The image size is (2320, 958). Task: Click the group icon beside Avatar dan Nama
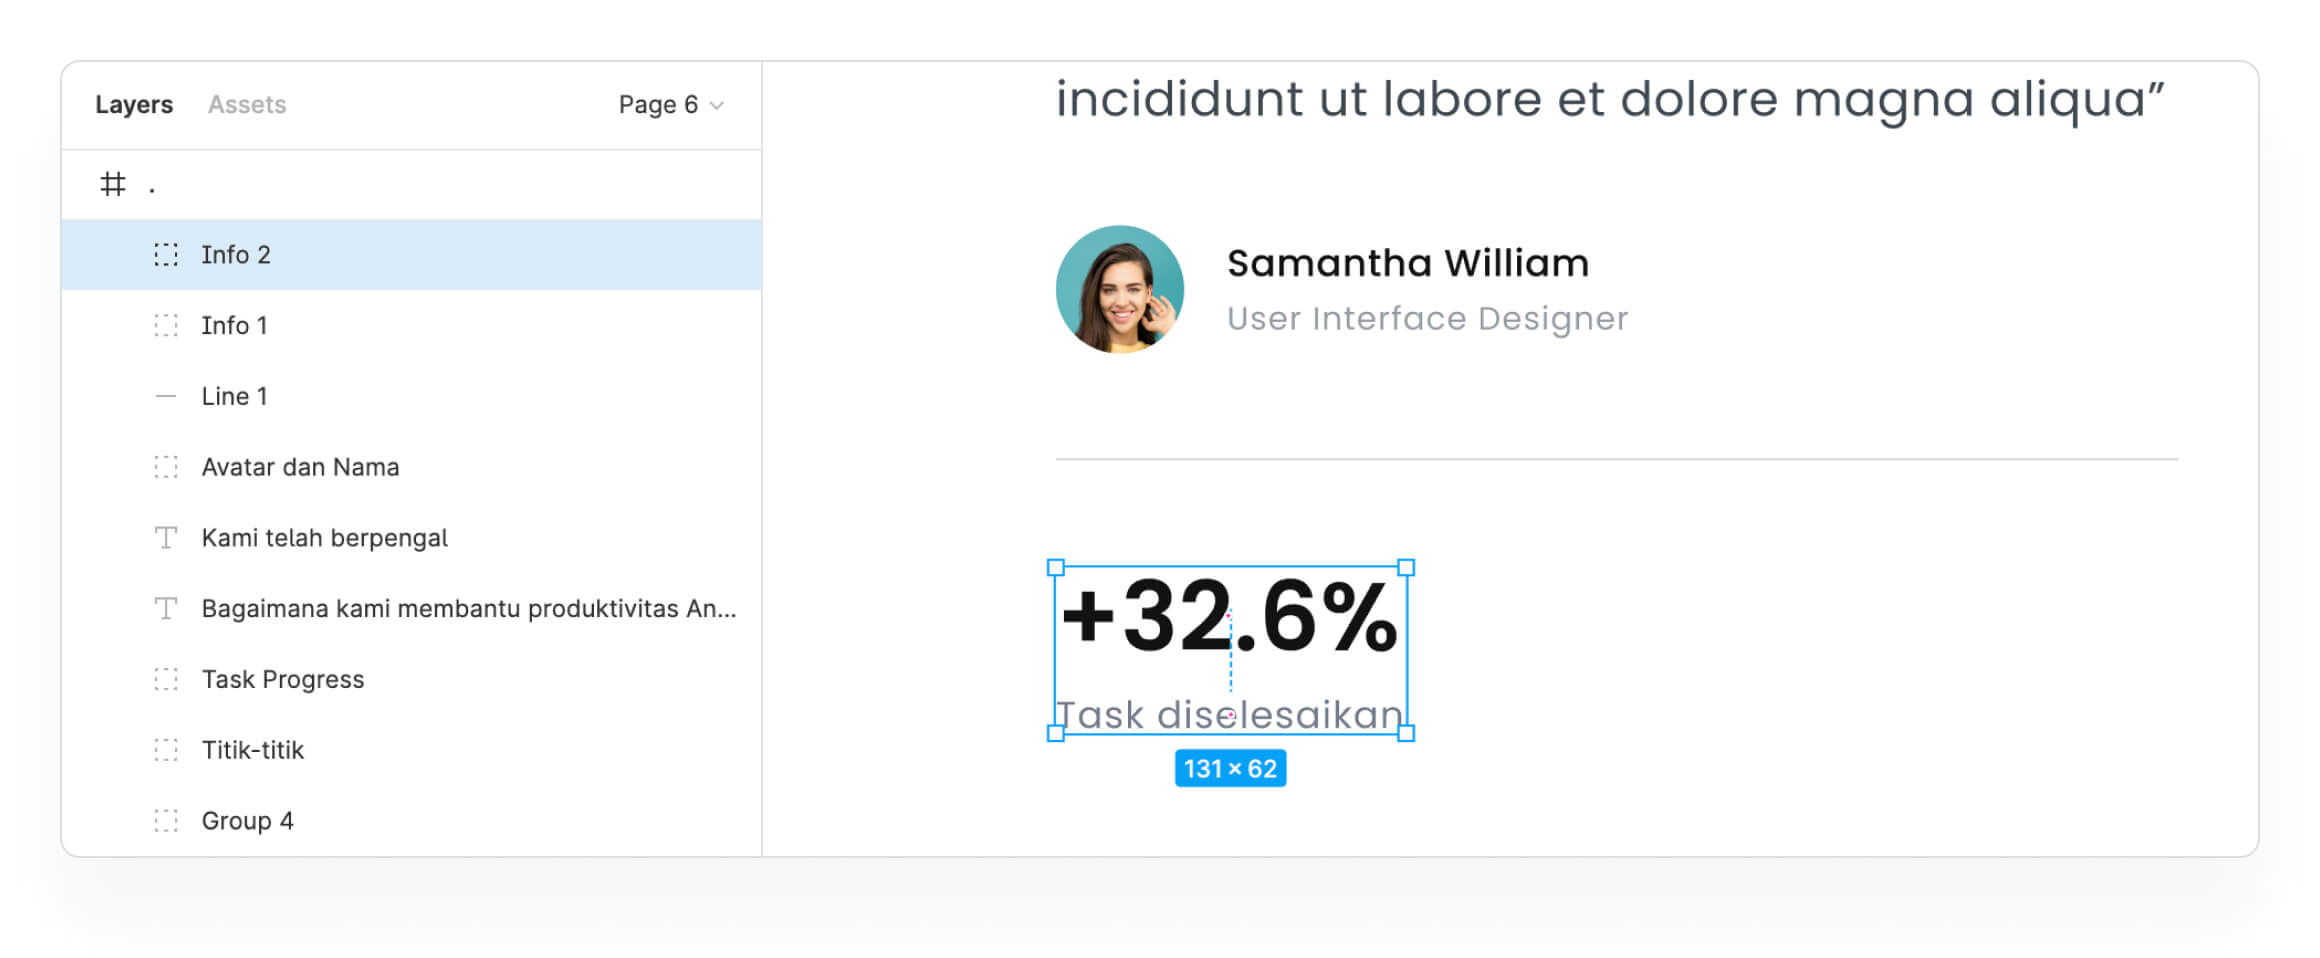[x=166, y=467]
